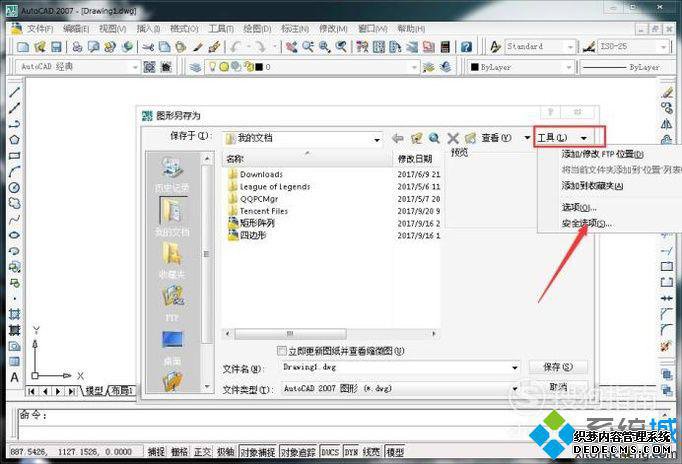Select the Cut scissors icon
682x464 pixels.
[148, 47]
